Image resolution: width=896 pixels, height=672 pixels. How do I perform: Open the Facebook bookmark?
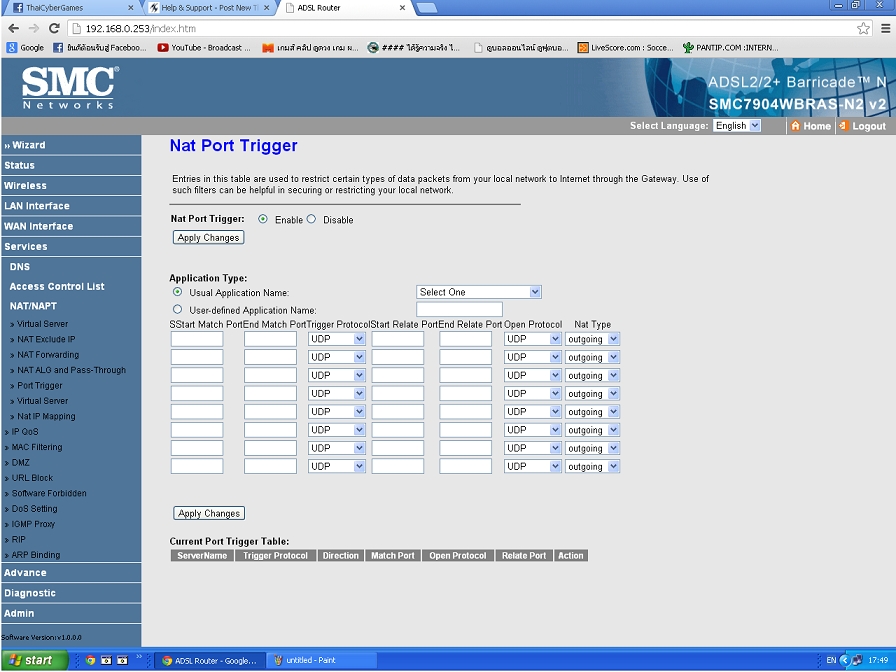(x=99, y=48)
